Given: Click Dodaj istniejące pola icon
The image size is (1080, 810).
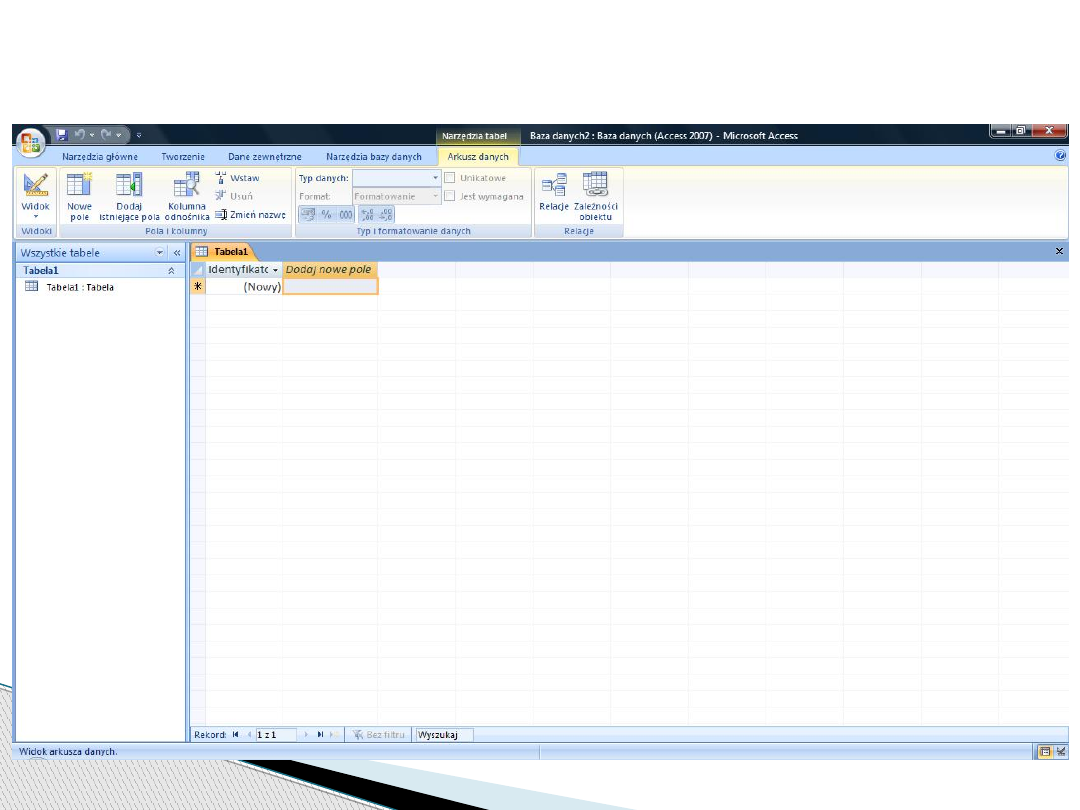Looking at the screenshot, I should pyautogui.click(x=129, y=186).
